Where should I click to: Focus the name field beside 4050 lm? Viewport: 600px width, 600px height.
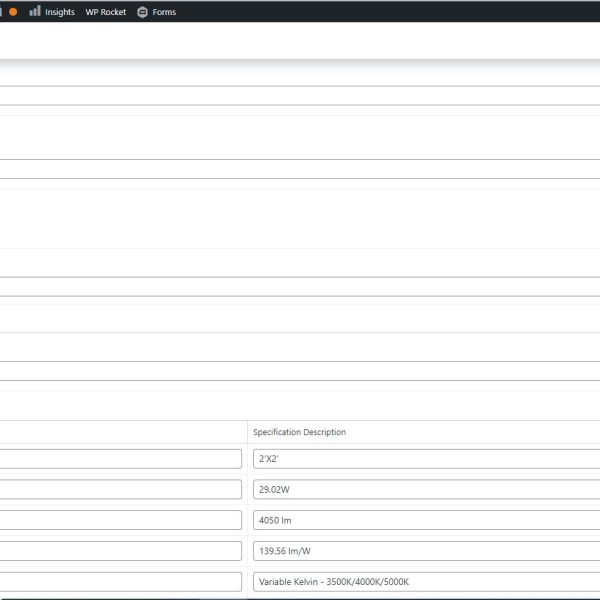120,520
